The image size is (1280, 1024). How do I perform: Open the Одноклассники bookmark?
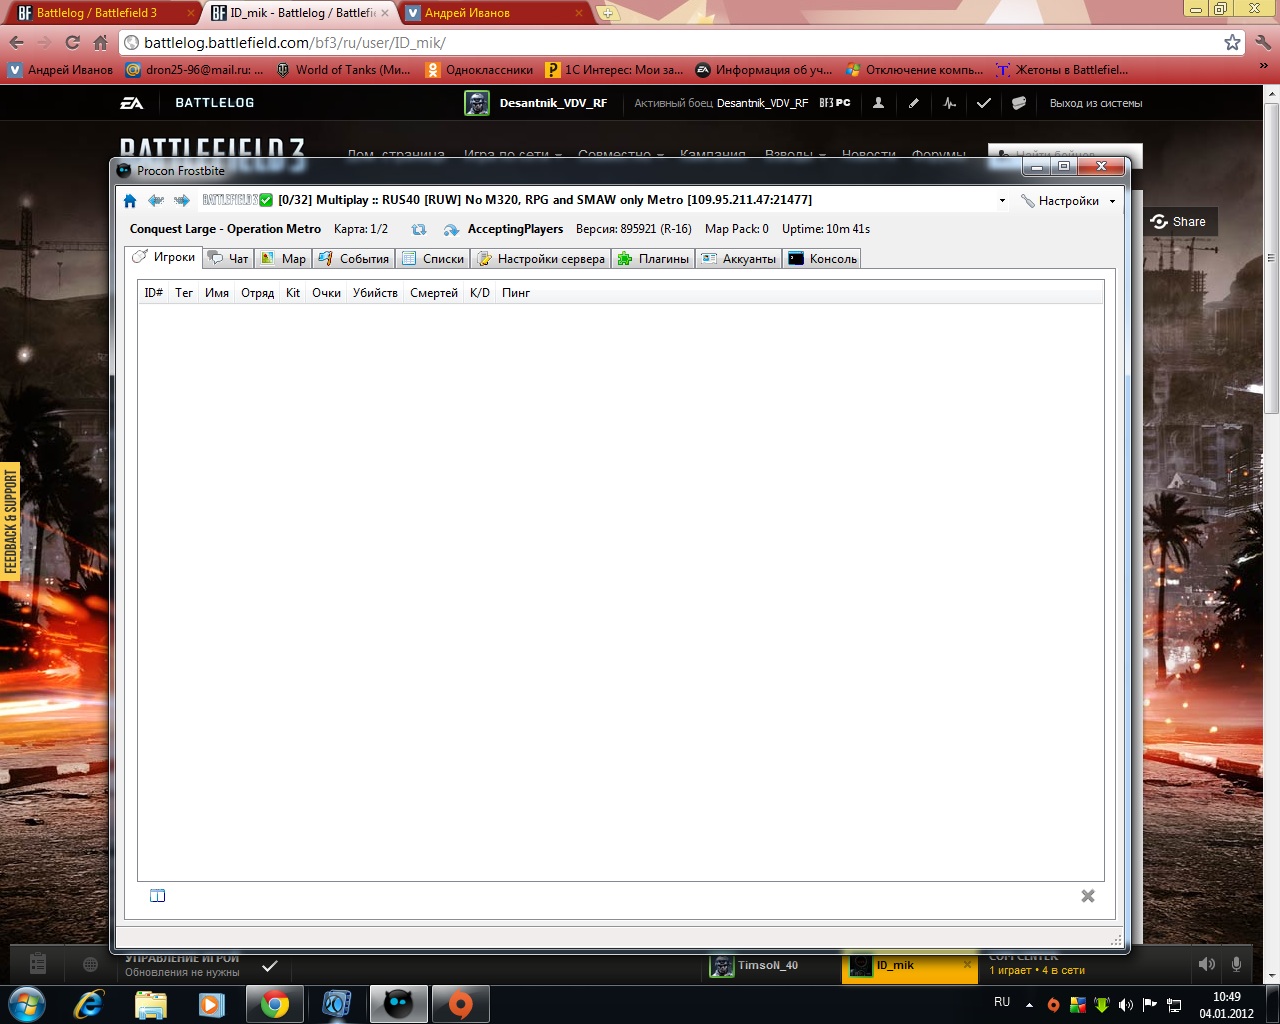479,70
